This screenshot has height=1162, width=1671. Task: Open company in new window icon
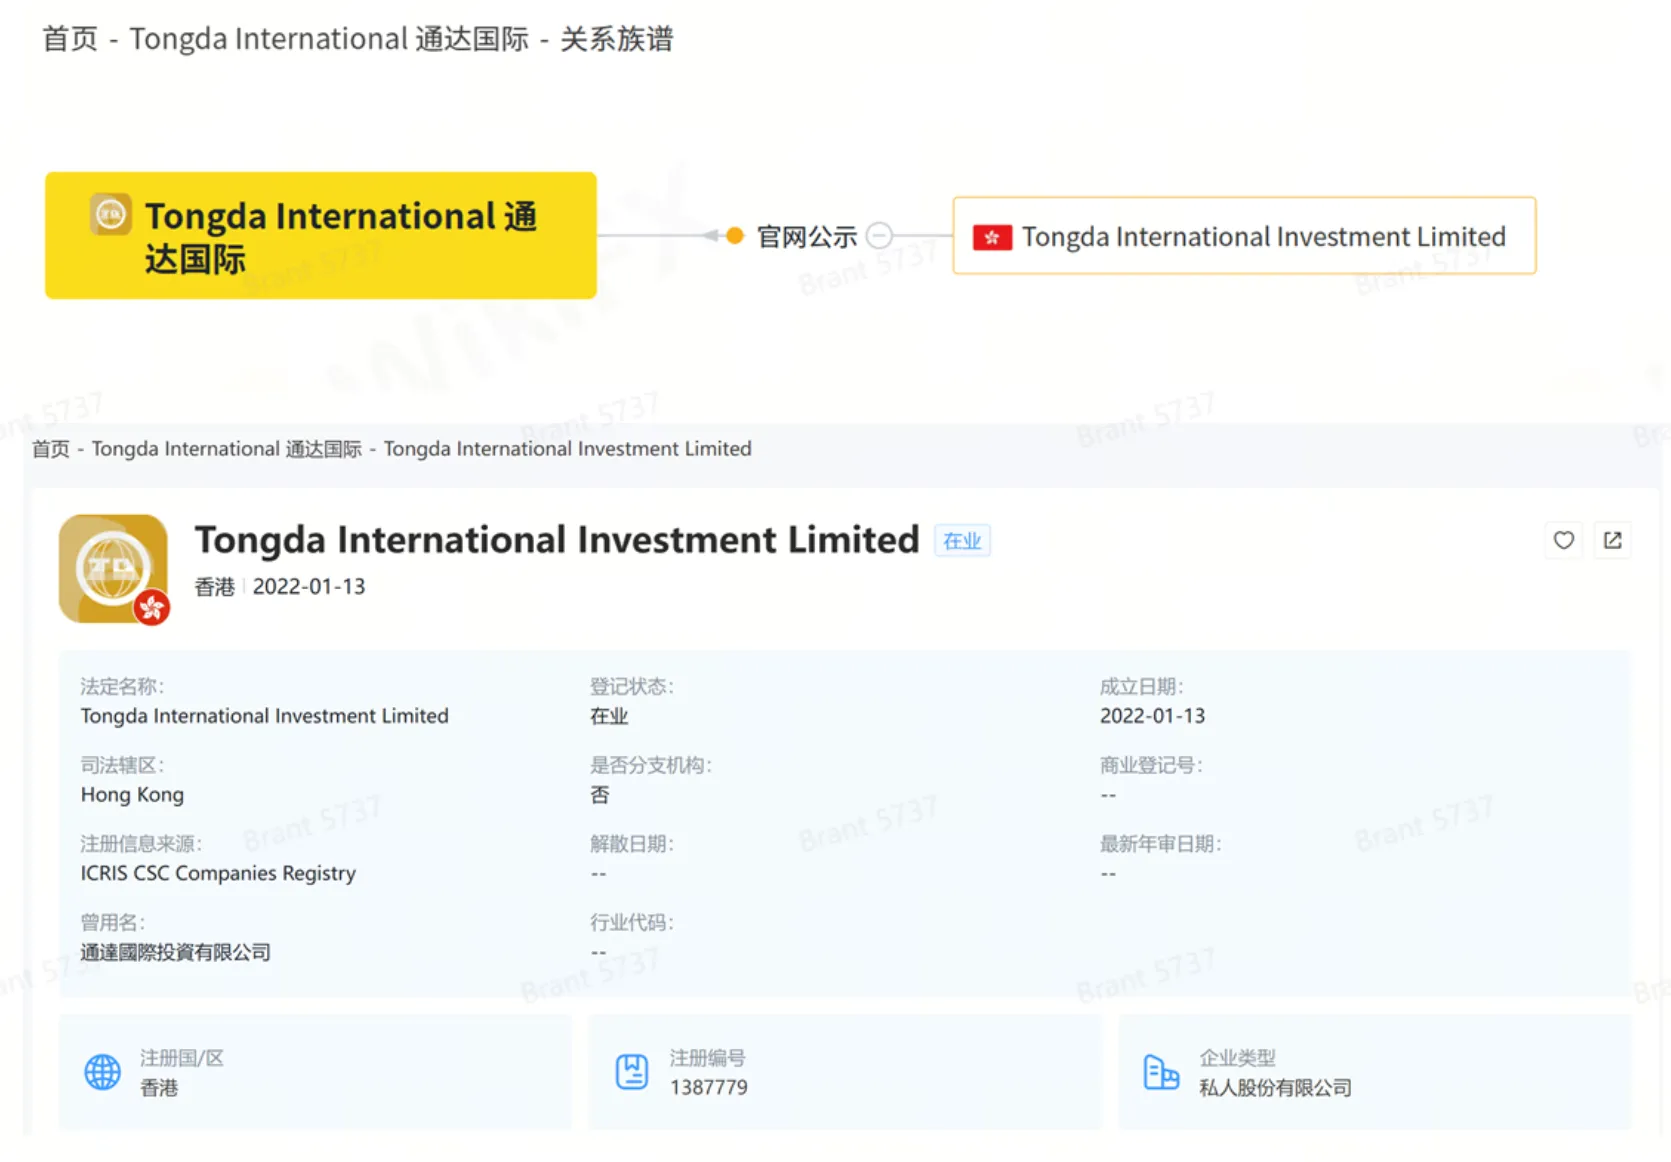1612,540
